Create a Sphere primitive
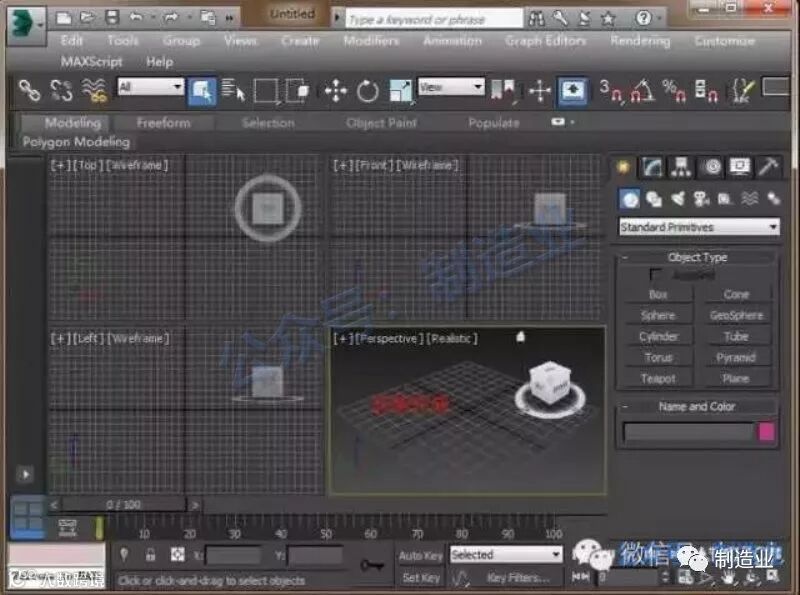 658,315
